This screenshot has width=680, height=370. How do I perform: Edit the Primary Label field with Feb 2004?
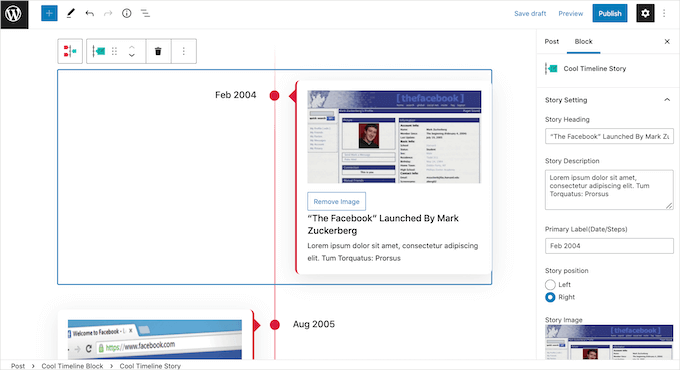tap(609, 246)
